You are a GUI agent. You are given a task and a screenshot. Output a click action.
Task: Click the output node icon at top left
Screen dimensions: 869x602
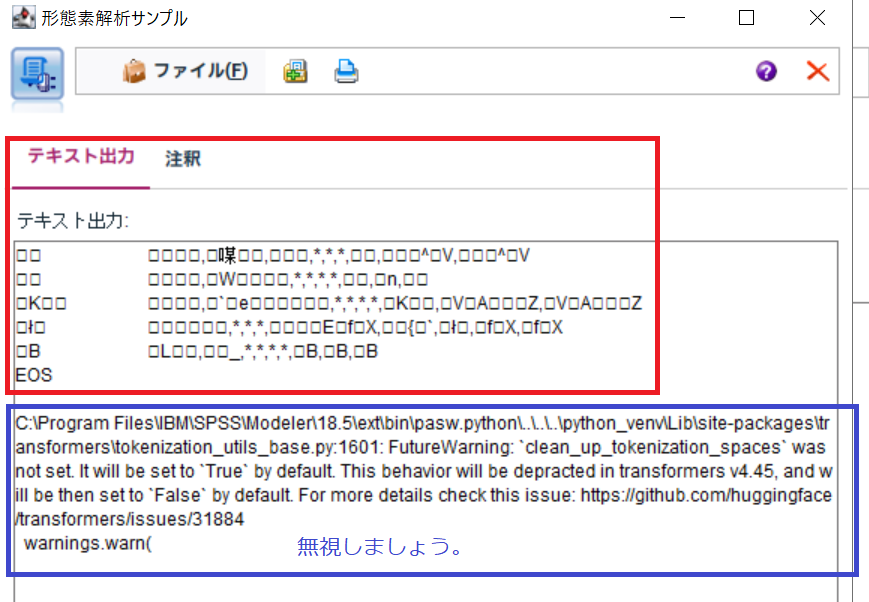tap(37, 74)
